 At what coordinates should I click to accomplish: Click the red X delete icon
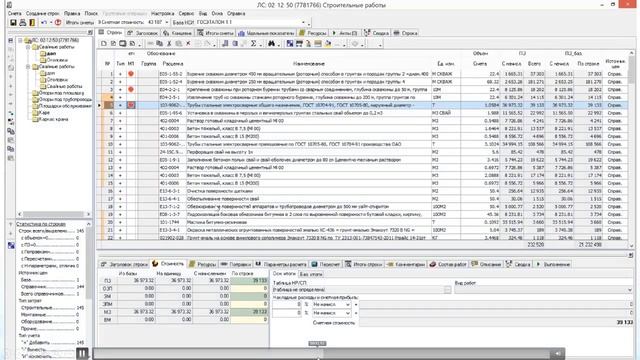188,43
